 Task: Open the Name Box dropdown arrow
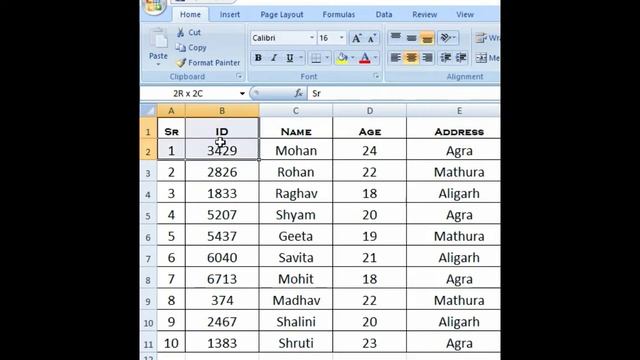pyautogui.click(x=242, y=93)
